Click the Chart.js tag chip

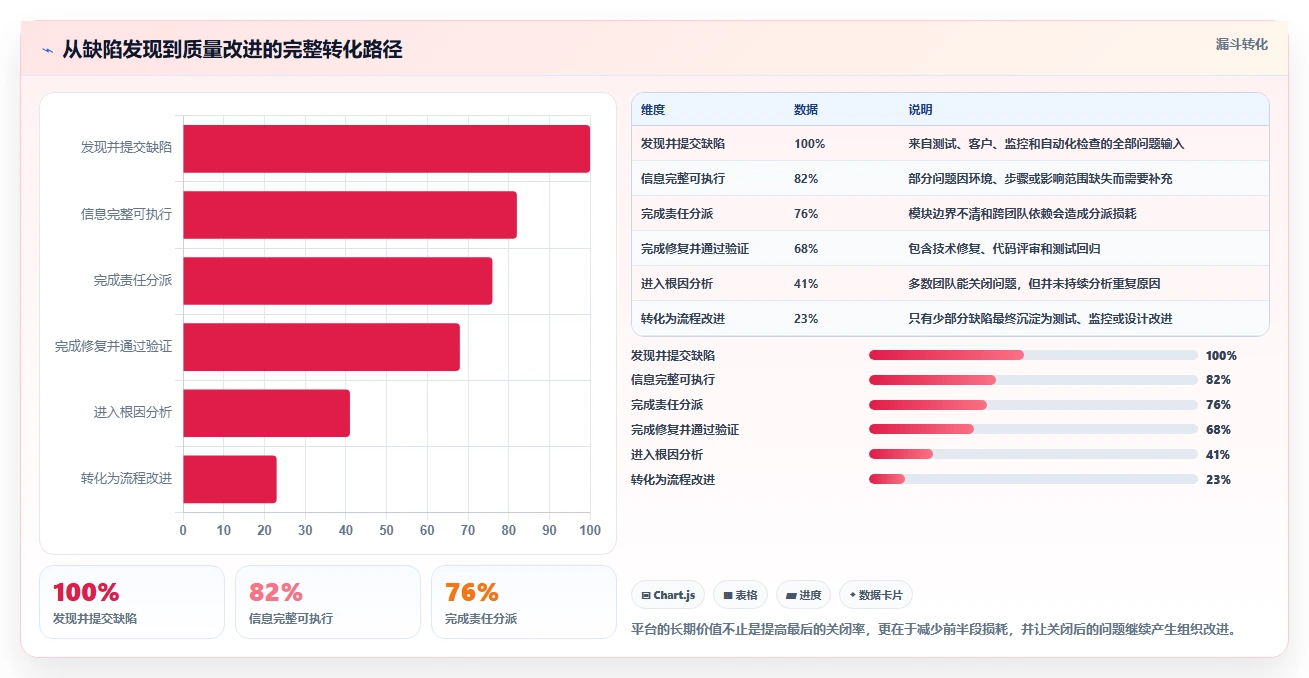[x=668, y=595]
